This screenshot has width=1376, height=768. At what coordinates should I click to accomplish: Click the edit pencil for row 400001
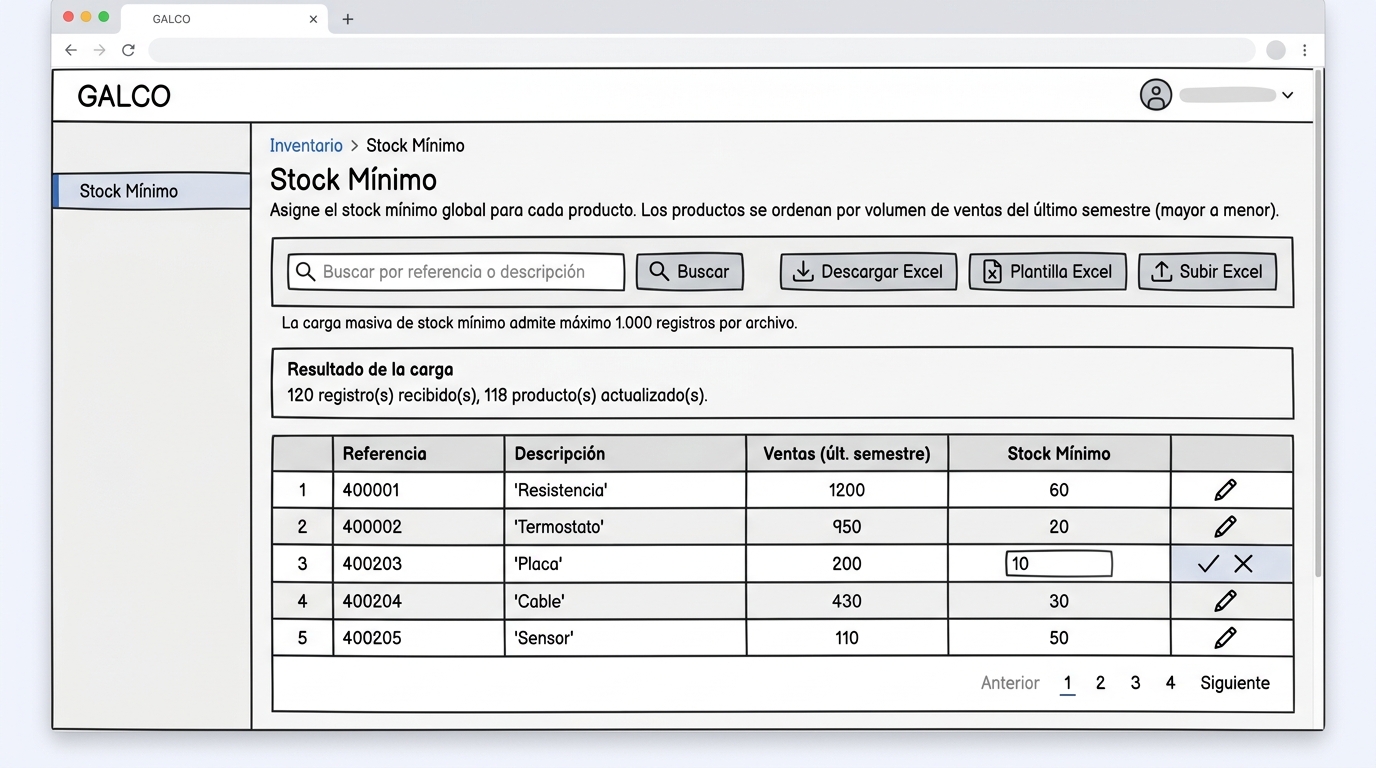pyautogui.click(x=1225, y=490)
